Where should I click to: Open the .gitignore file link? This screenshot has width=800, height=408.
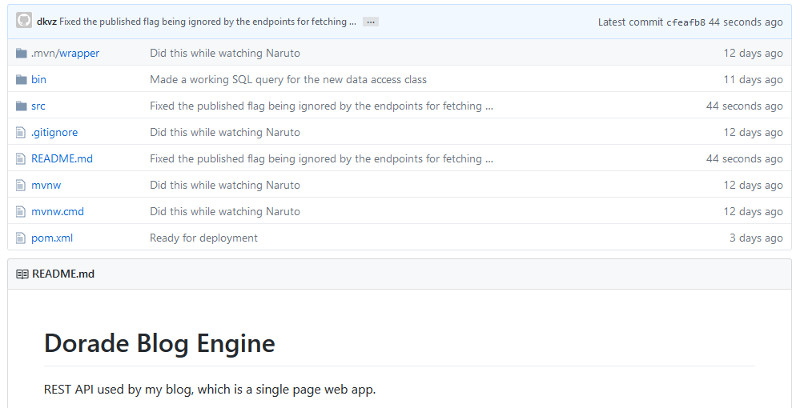click(54, 132)
